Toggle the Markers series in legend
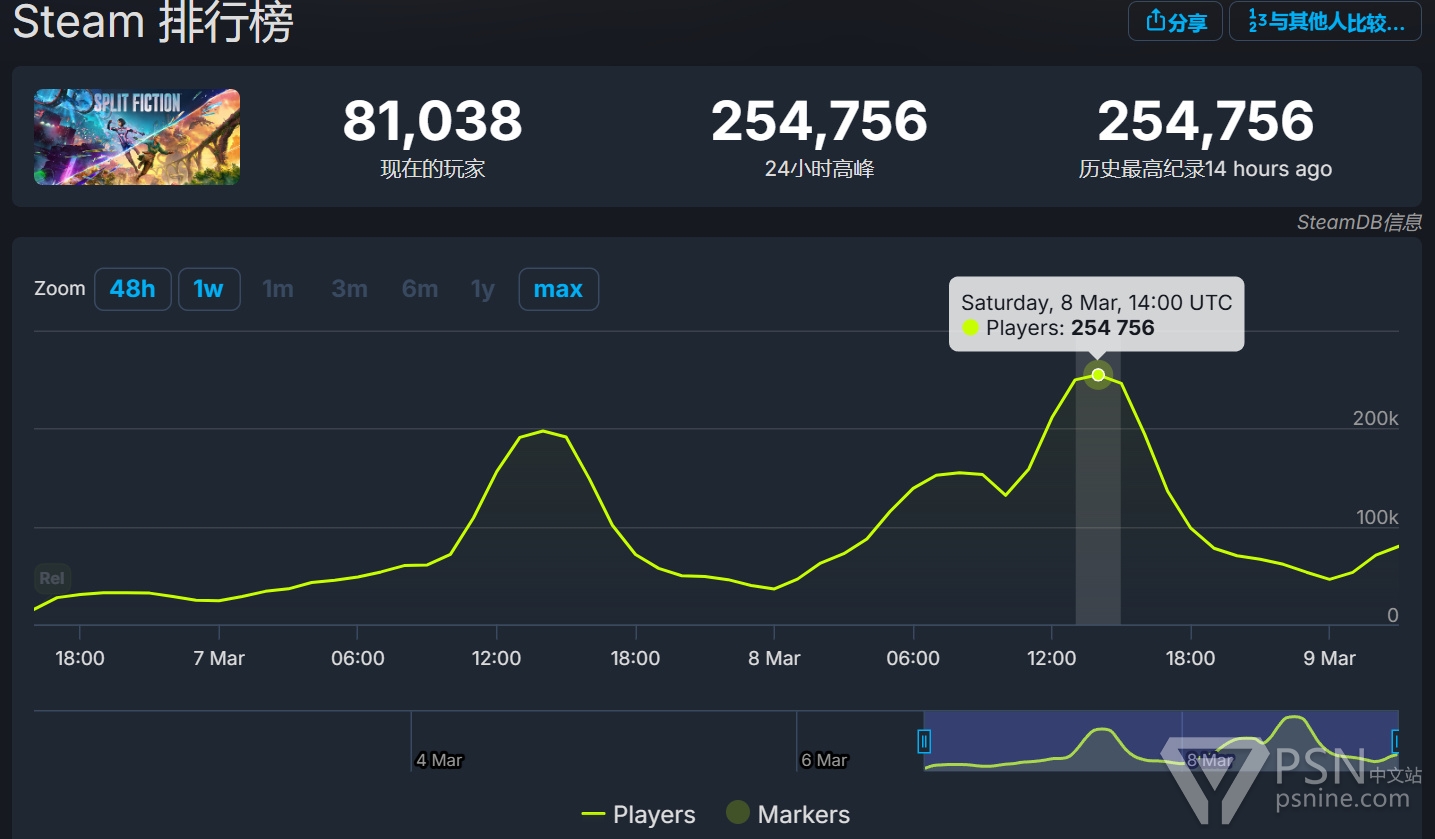1435x839 pixels. 788,814
